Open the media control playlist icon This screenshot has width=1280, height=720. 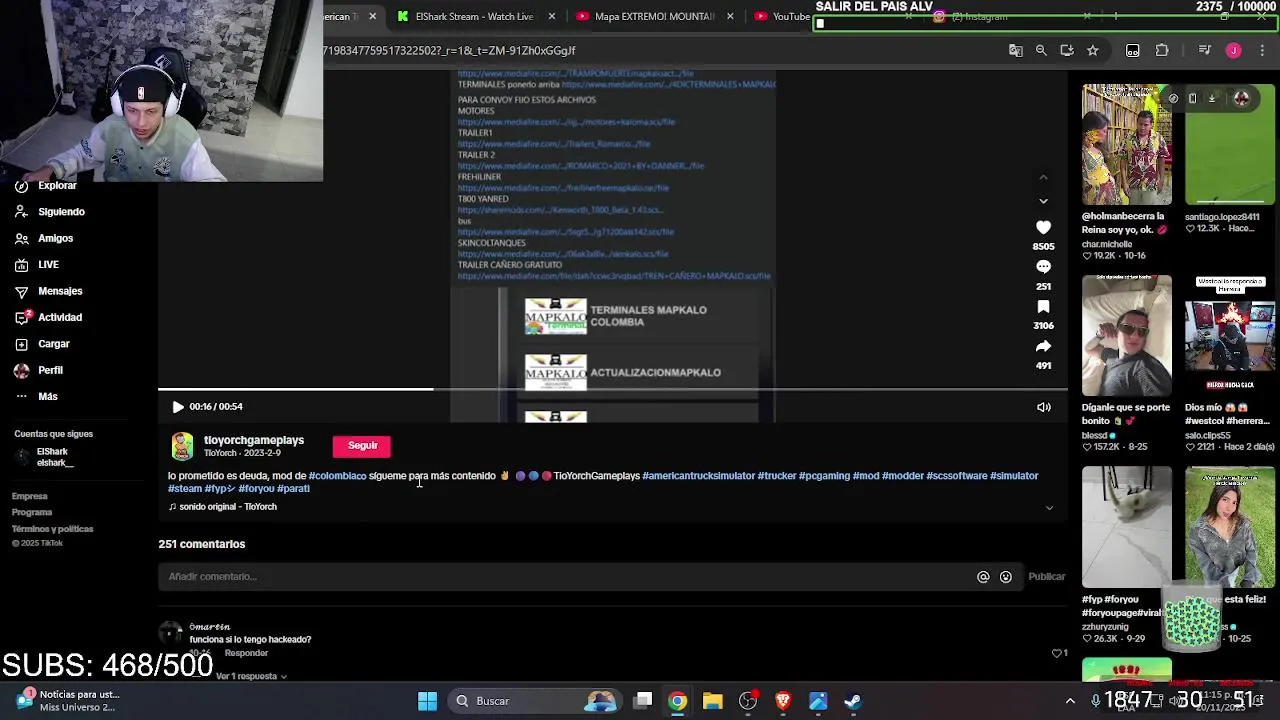pos(1205,50)
